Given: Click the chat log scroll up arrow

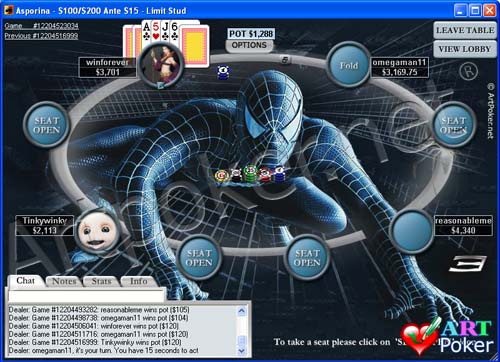Looking at the screenshot, I should coord(242,311).
